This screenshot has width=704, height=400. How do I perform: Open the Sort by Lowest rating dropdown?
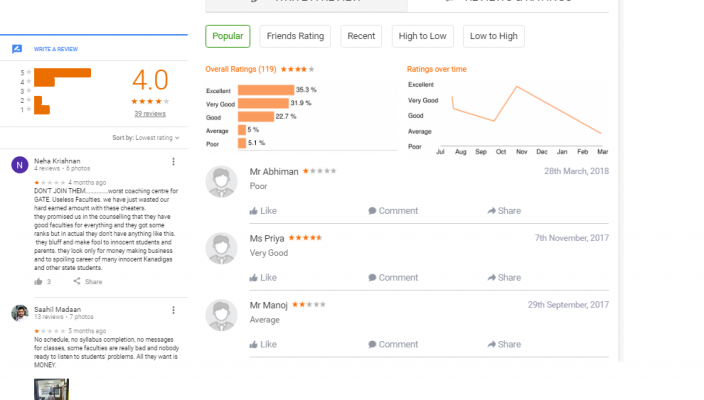[x=146, y=138]
